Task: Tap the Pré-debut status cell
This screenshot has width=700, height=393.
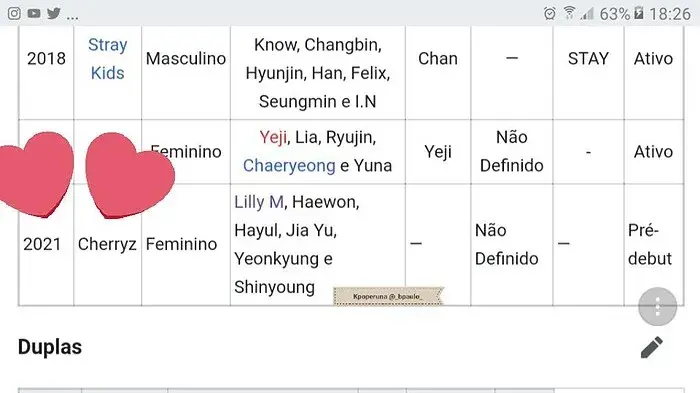Action: (653, 244)
